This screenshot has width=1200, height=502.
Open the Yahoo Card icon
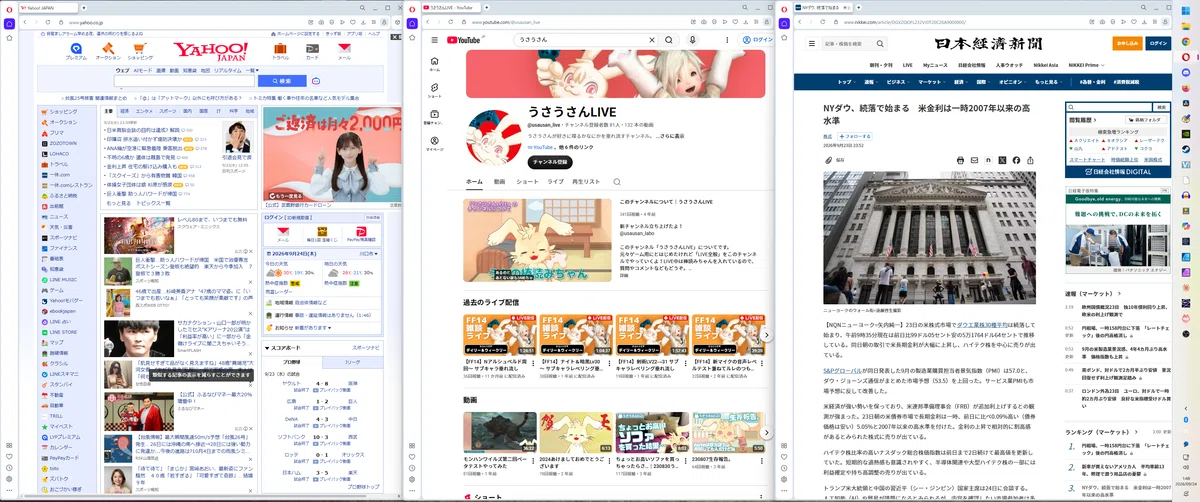tap(312, 50)
